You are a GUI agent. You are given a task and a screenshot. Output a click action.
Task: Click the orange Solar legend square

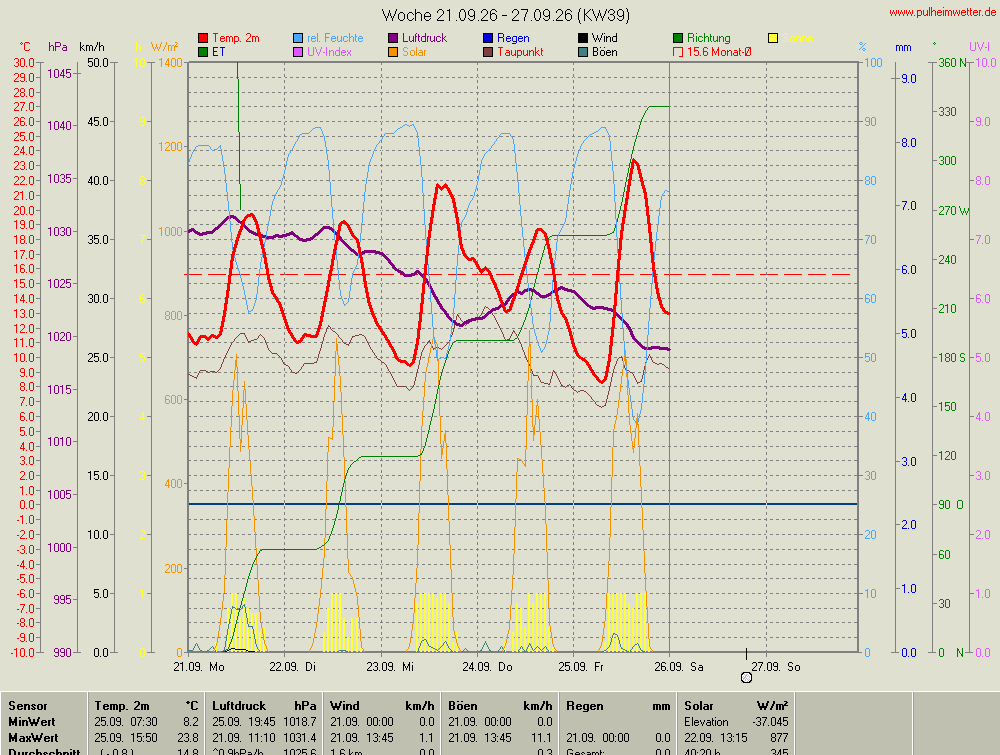393,52
